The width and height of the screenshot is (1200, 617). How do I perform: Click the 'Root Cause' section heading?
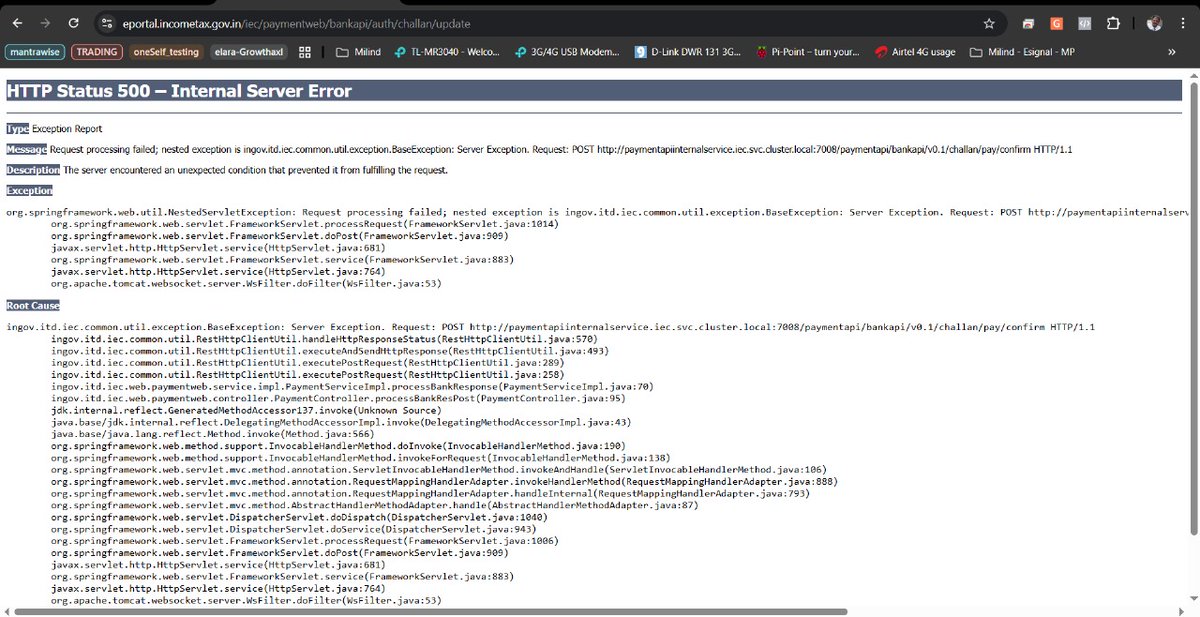pyautogui.click(x=33, y=305)
